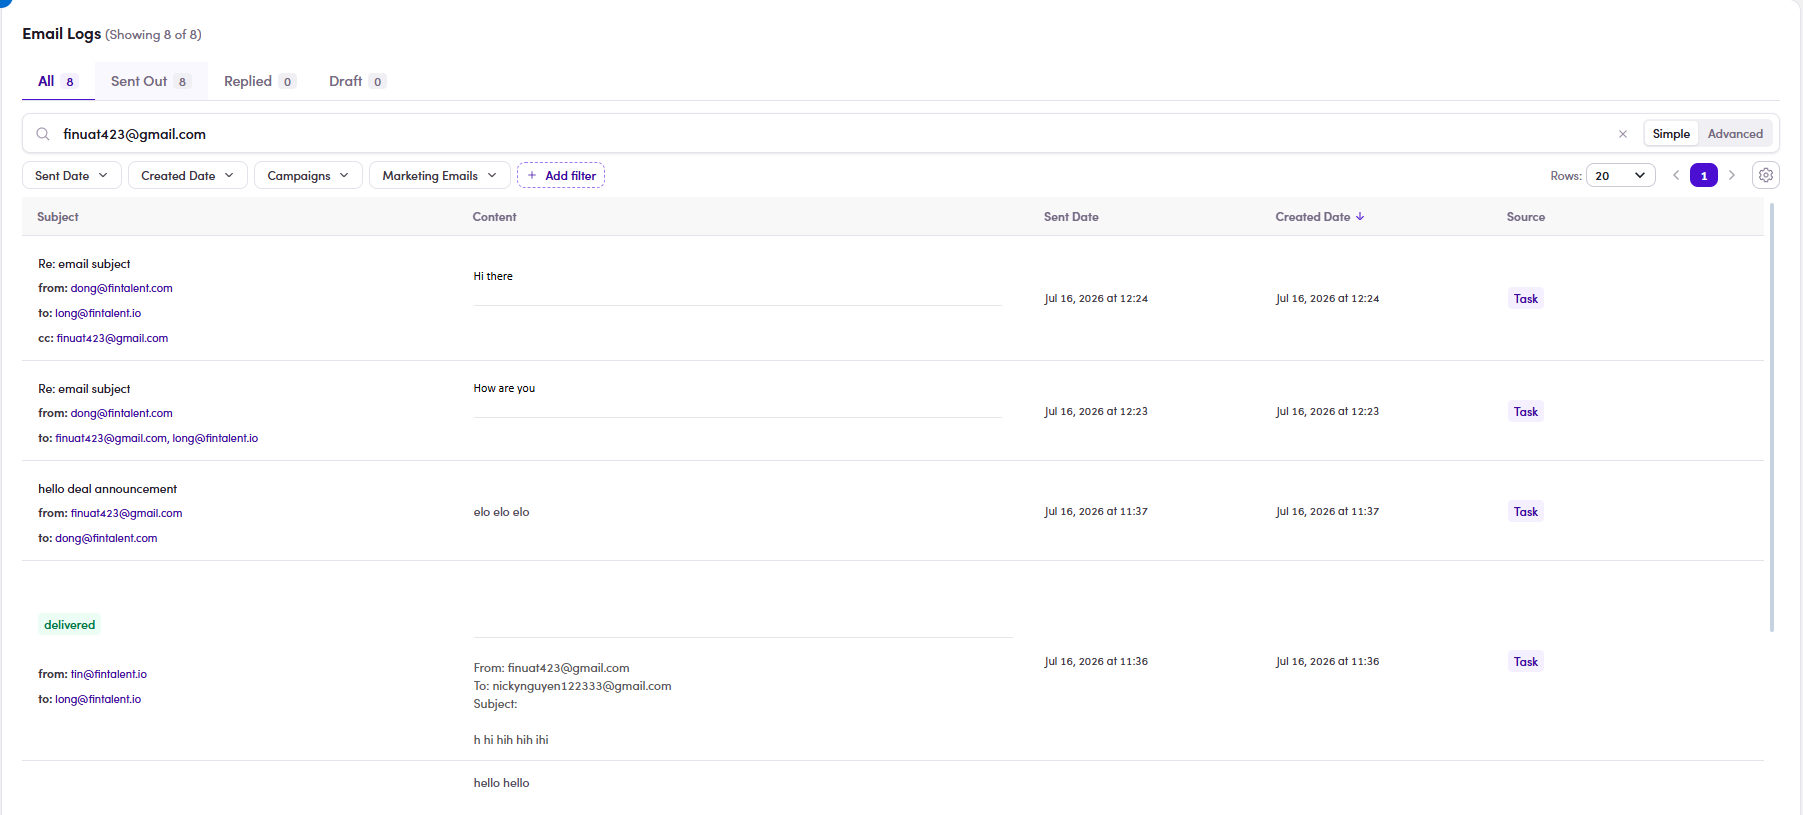Screen dimensions: 1803x815
Task: Sort by Created Date arrow
Action: click(1360, 216)
